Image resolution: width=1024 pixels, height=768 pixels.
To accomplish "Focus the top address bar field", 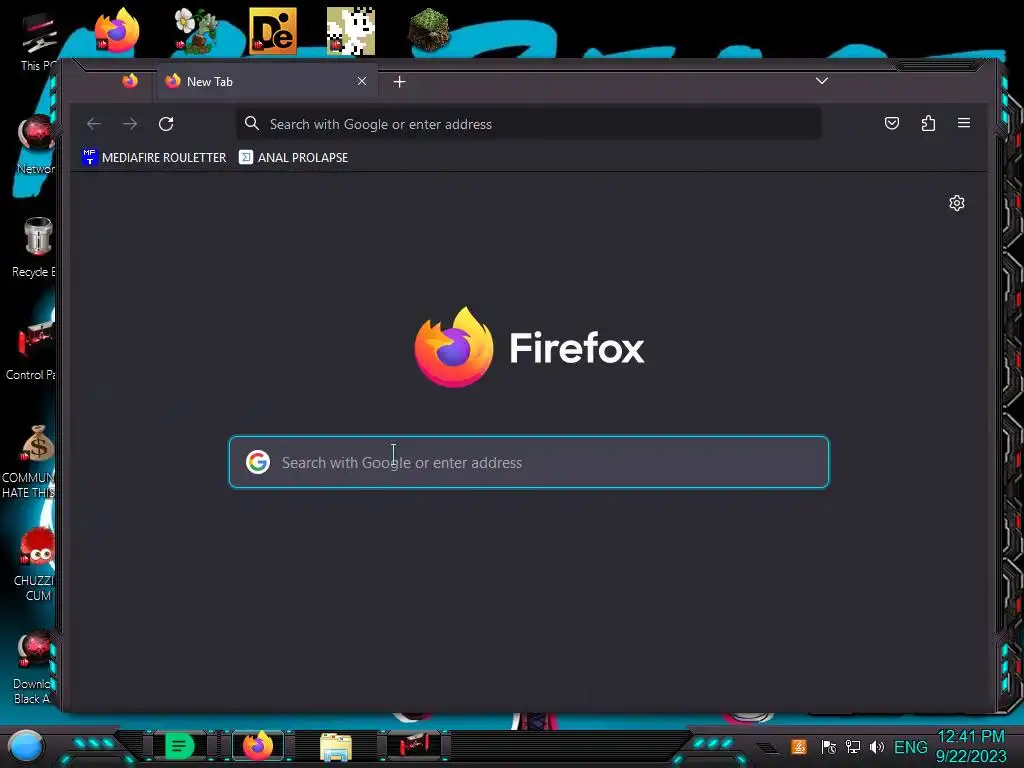I will coord(529,123).
